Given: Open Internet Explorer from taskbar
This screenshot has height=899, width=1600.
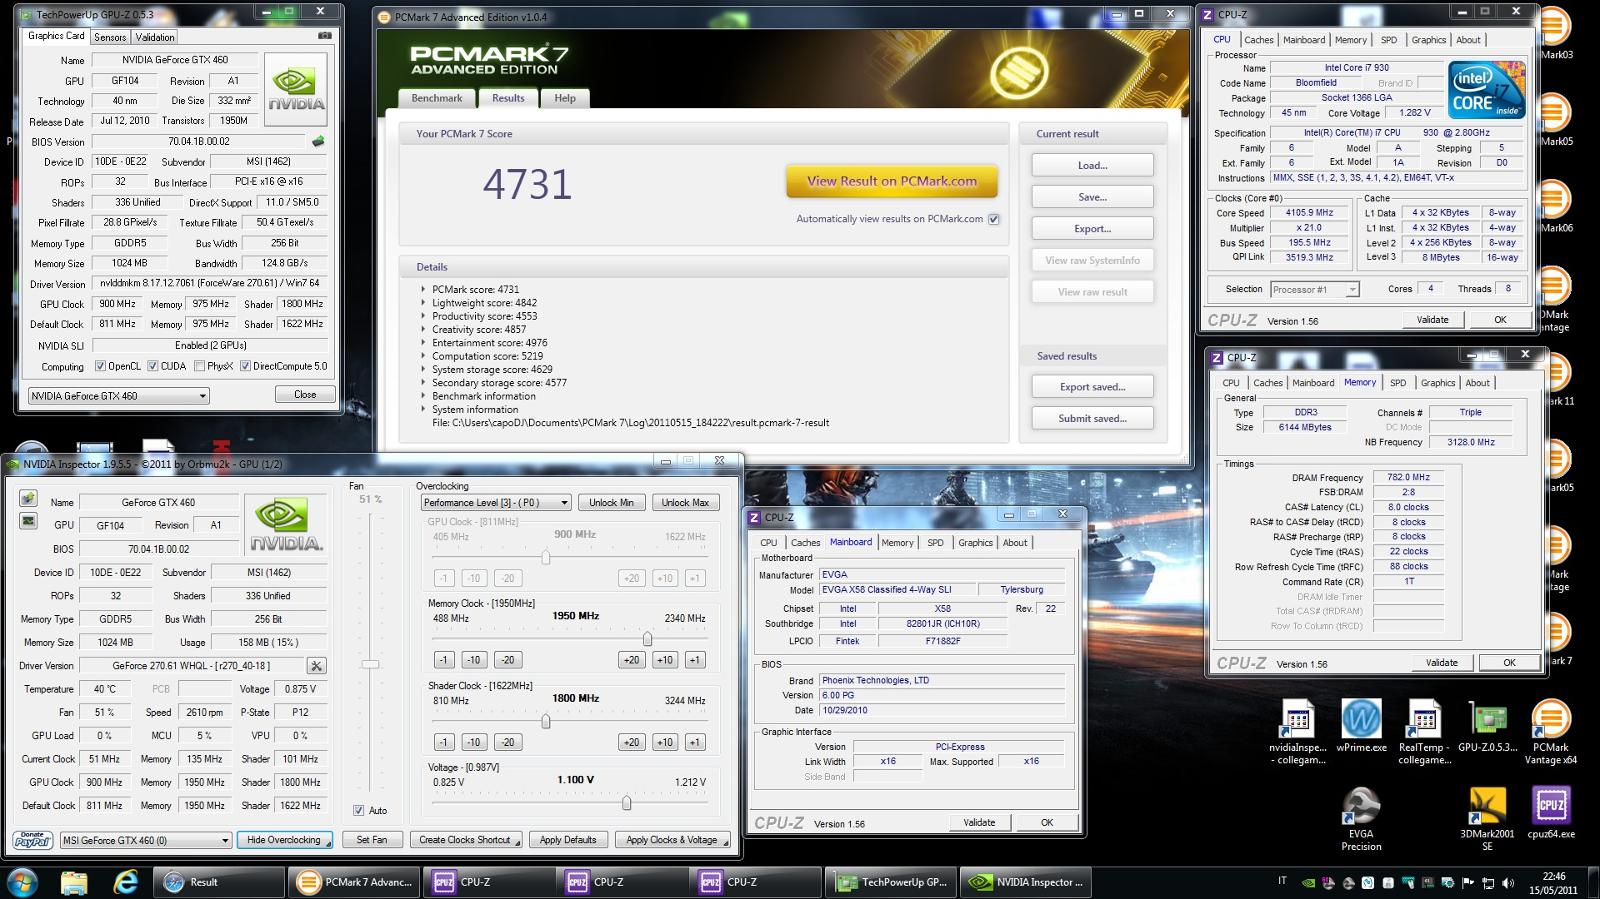Looking at the screenshot, I should 126,882.
